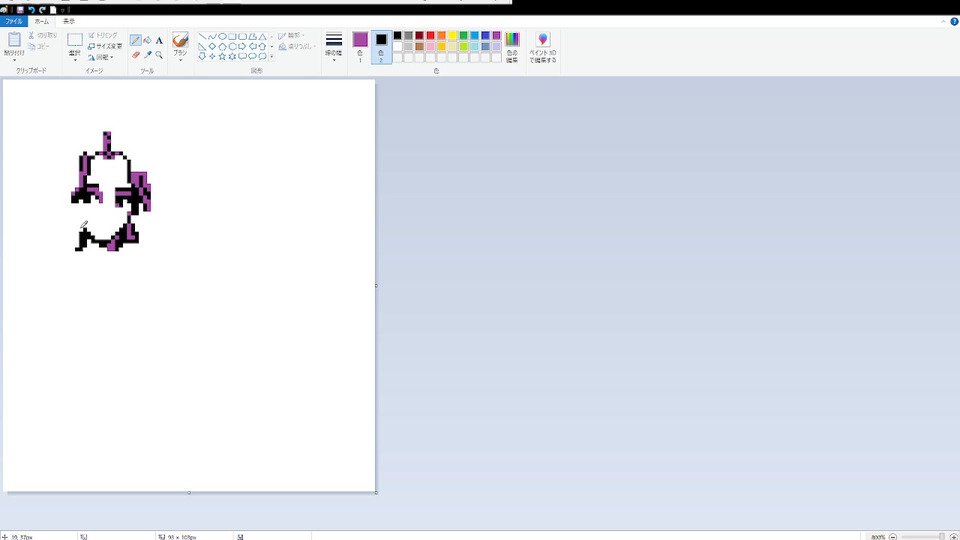Viewport: 960px width, 540px height.
Task: Select the Pencil tool
Action: [x=136, y=40]
